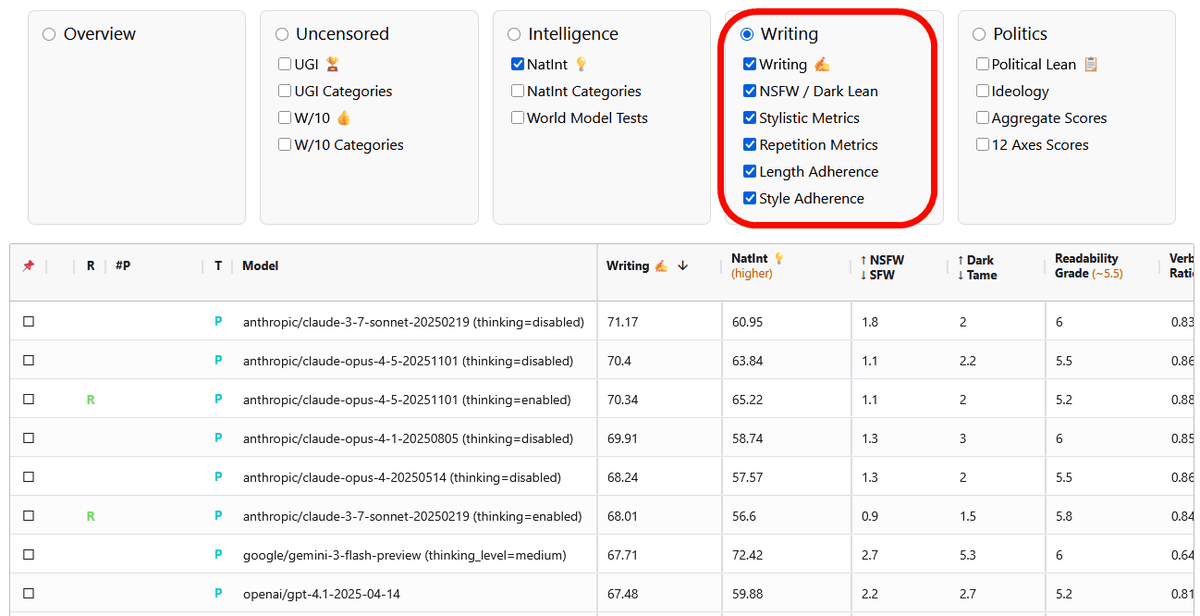1200x616 pixels.
Task: Click the R badge on claude-3-7-sonnet thinking=enabled row
Action: pyautogui.click(x=91, y=517)
